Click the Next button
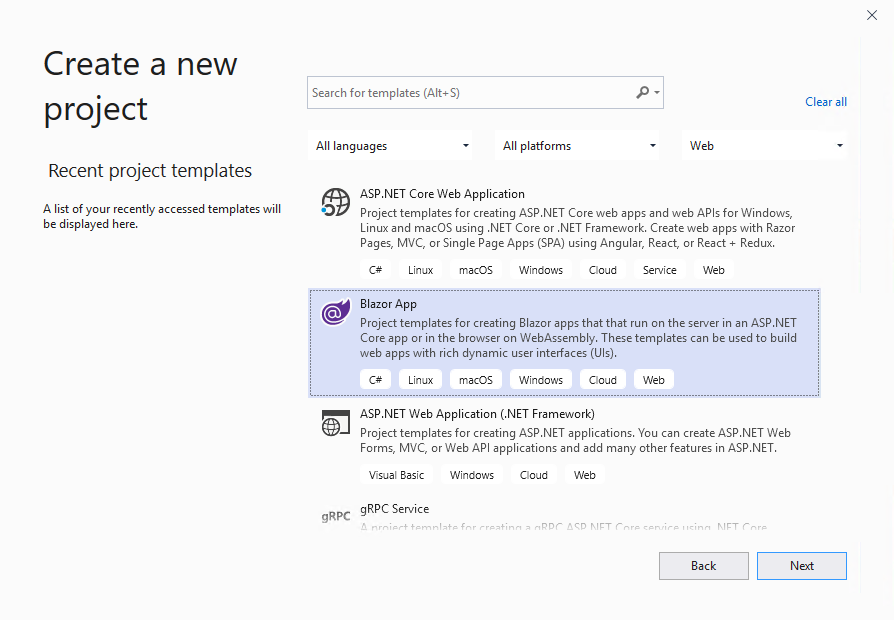 coord(802,566)
